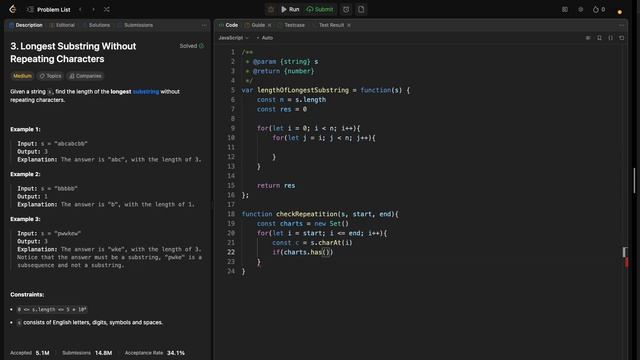Open the layout manager icon

click(x=565, y=9)
